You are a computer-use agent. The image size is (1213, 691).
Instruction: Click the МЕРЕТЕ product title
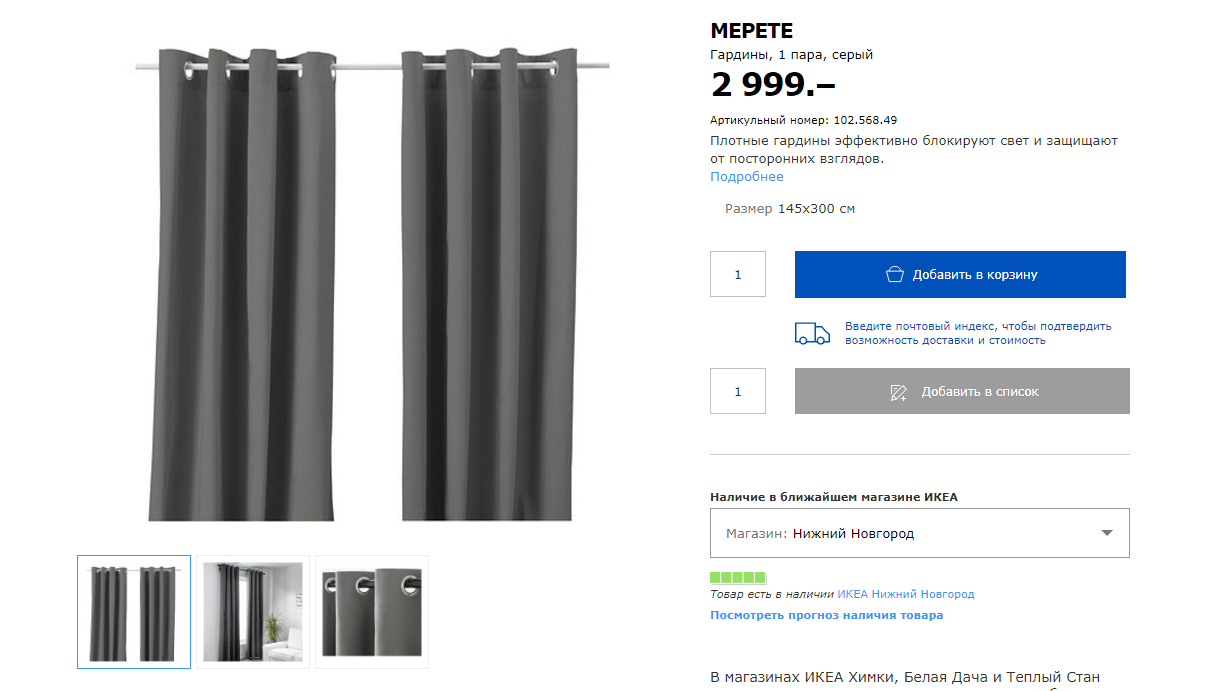(751, 32)
